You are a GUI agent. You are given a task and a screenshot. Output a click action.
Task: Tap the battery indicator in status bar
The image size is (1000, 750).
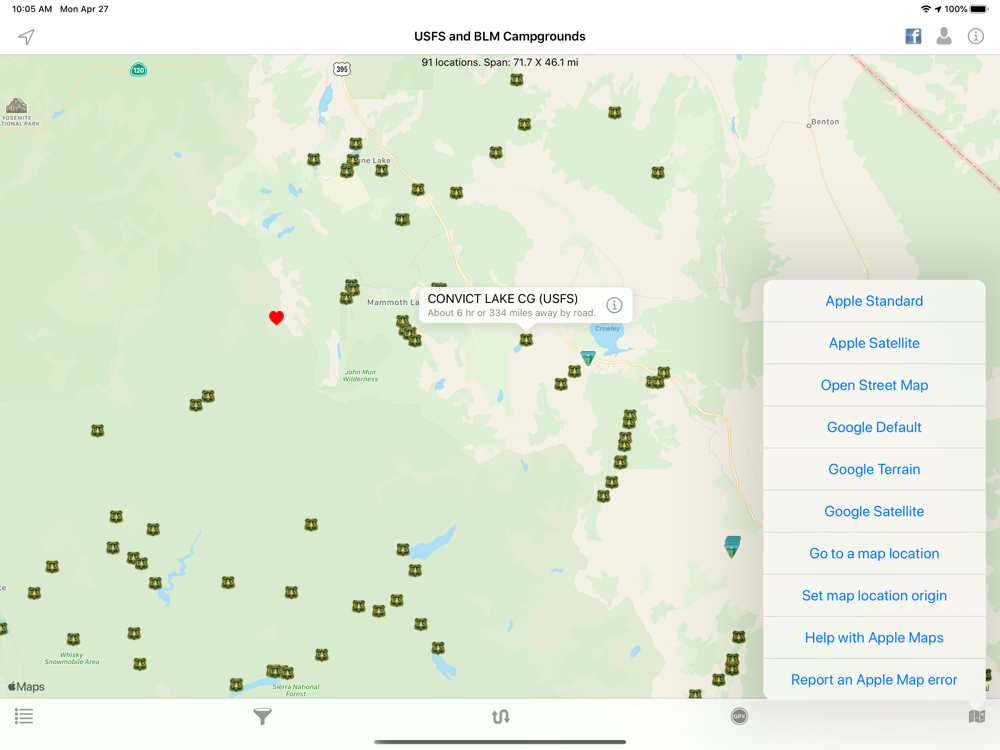point(980,9)
